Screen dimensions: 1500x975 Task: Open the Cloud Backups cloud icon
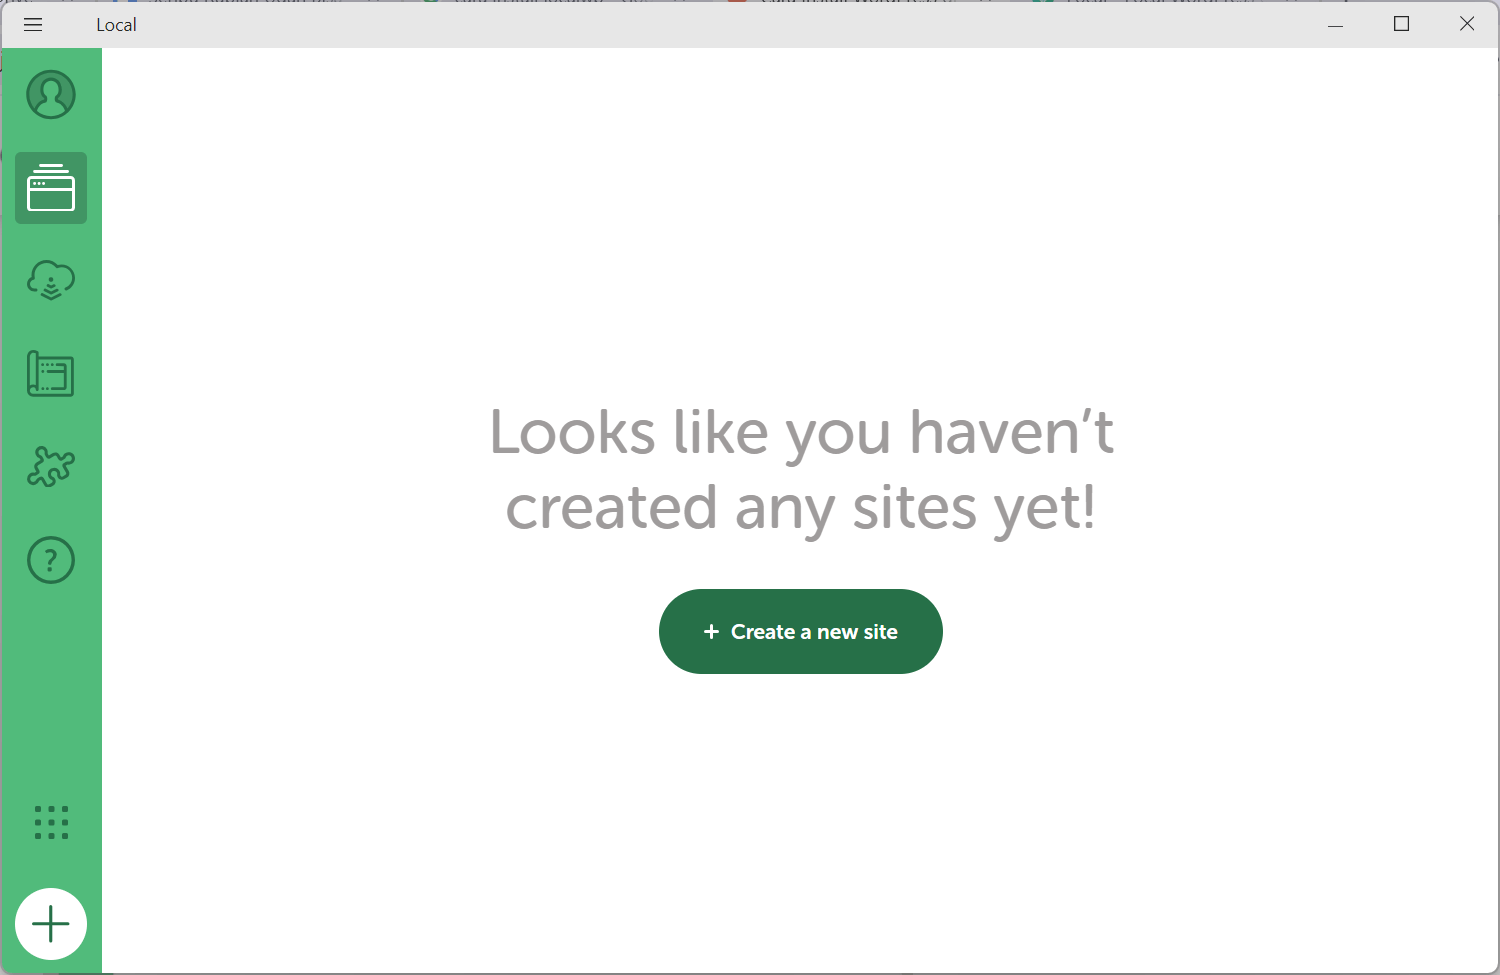(51, 280)
